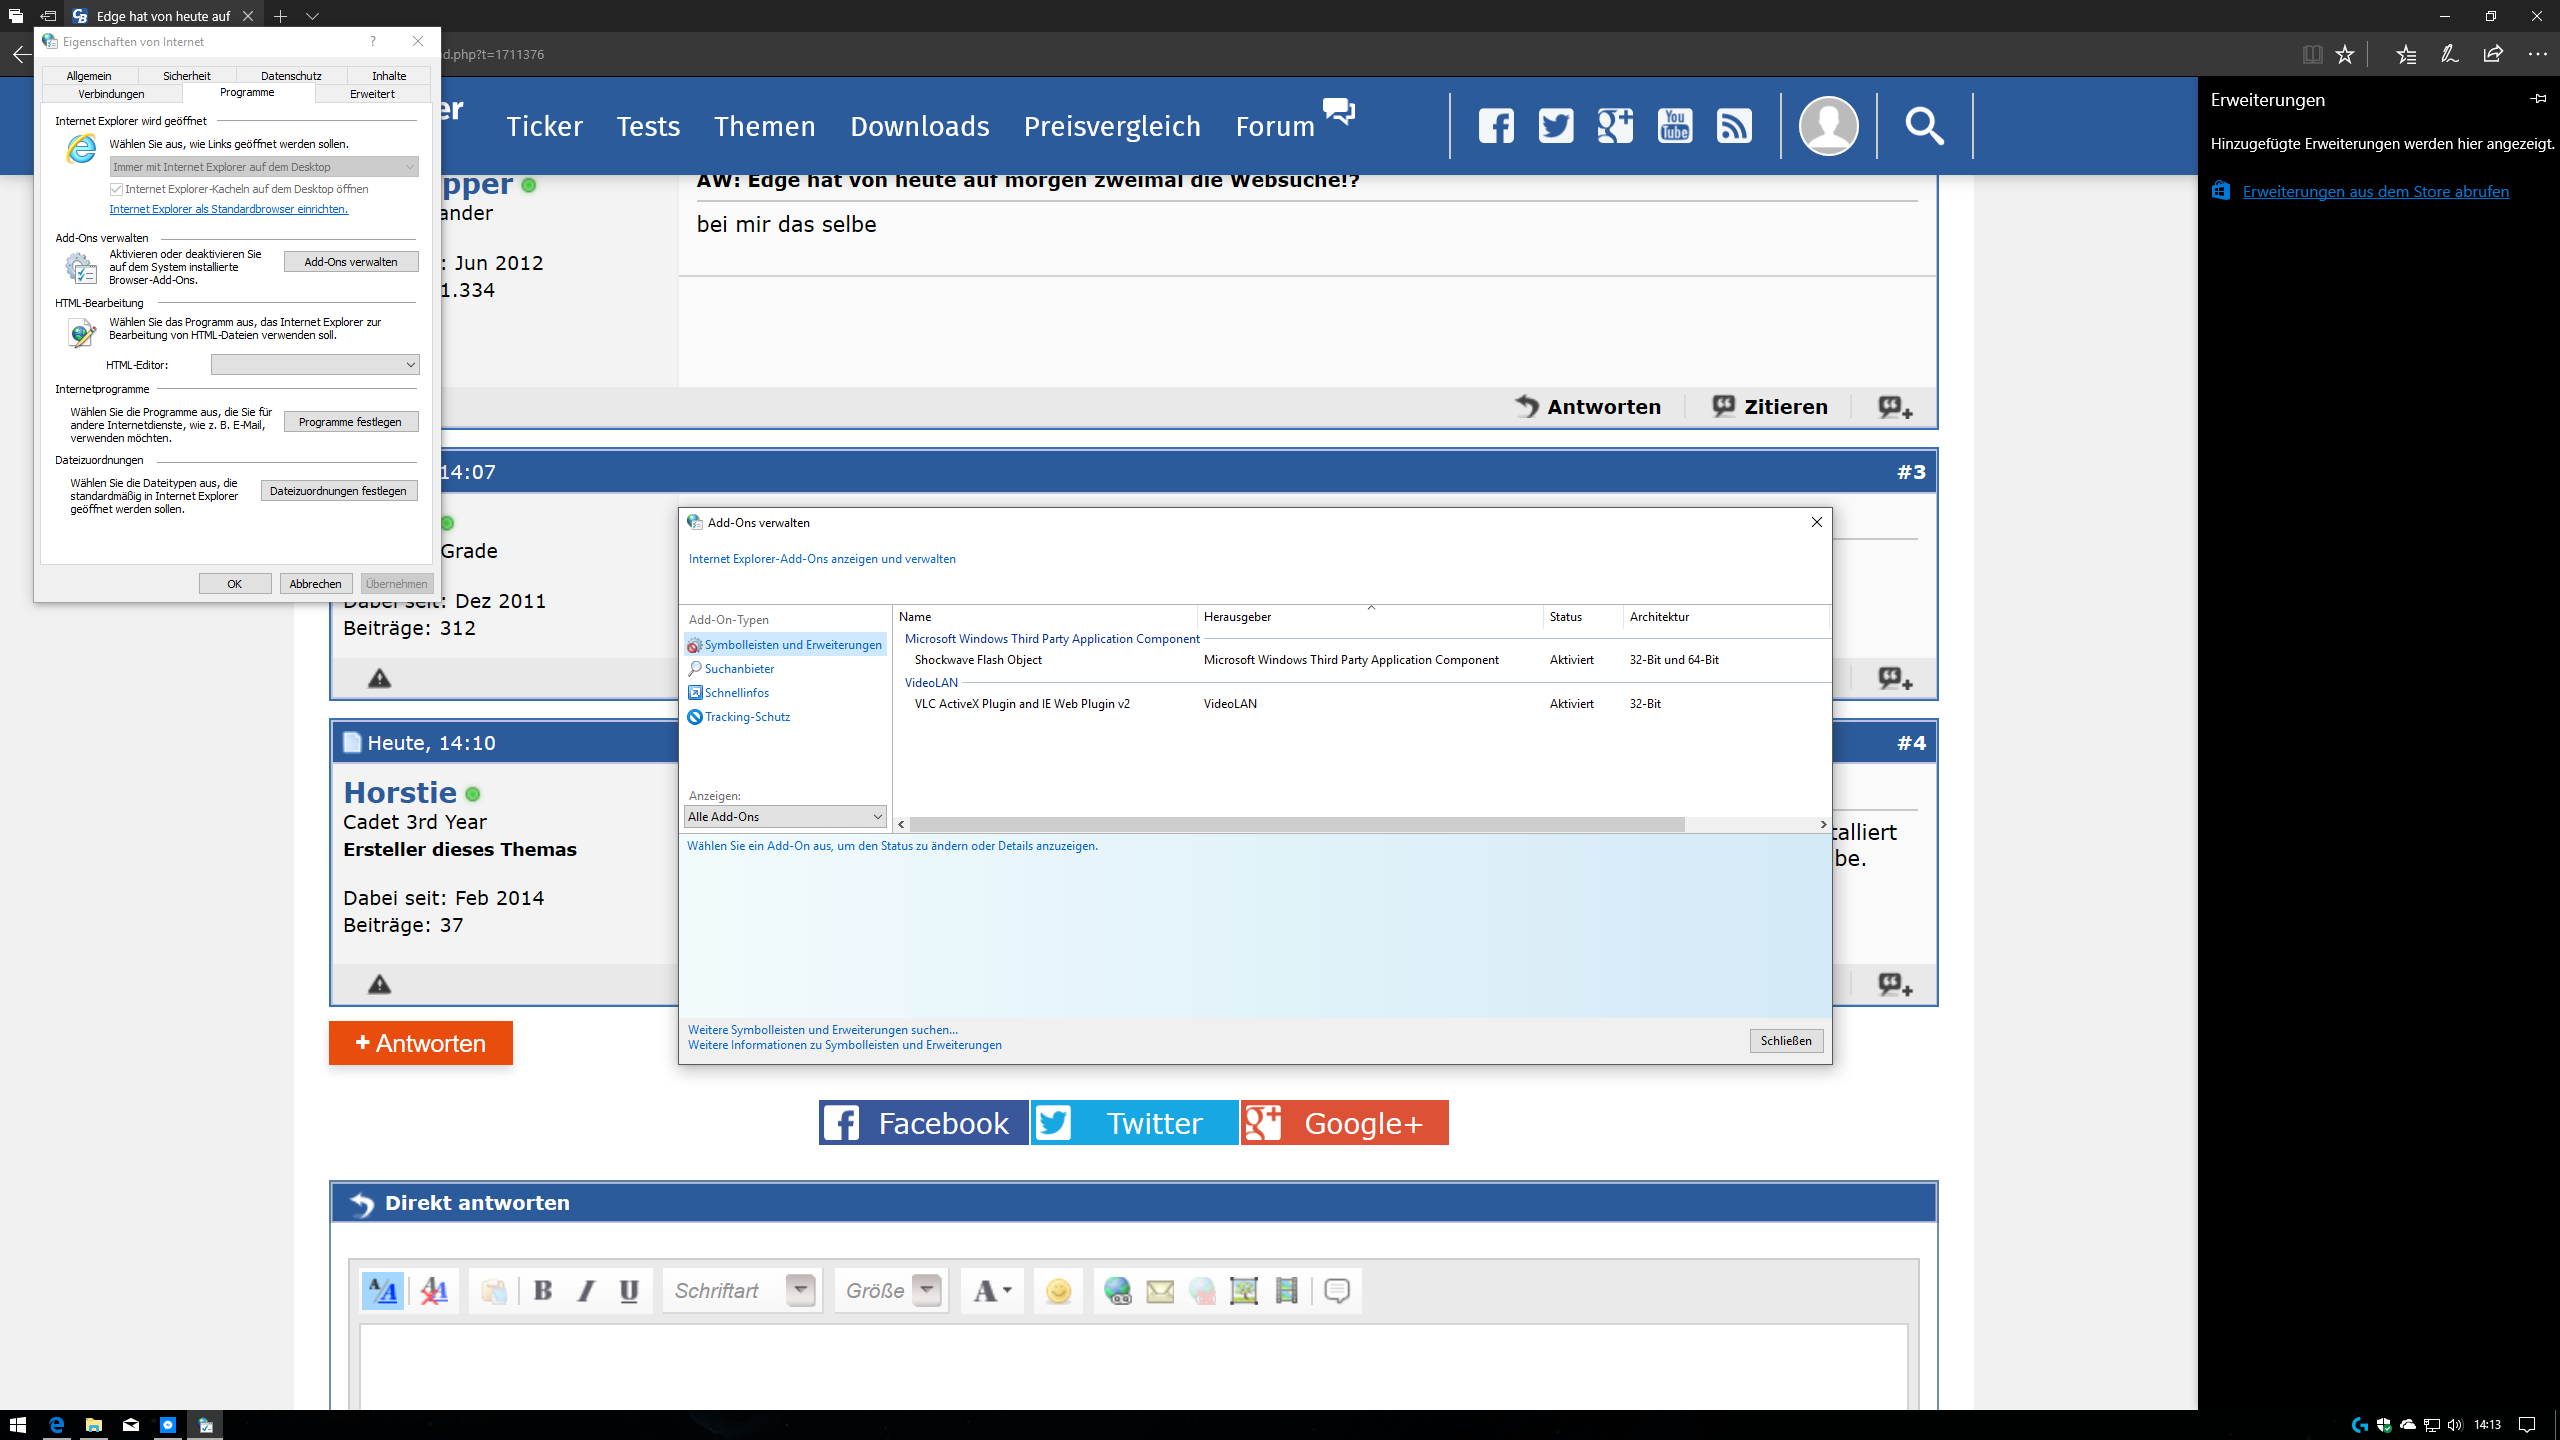Click the user profile avatar icon

(1828, 126)
